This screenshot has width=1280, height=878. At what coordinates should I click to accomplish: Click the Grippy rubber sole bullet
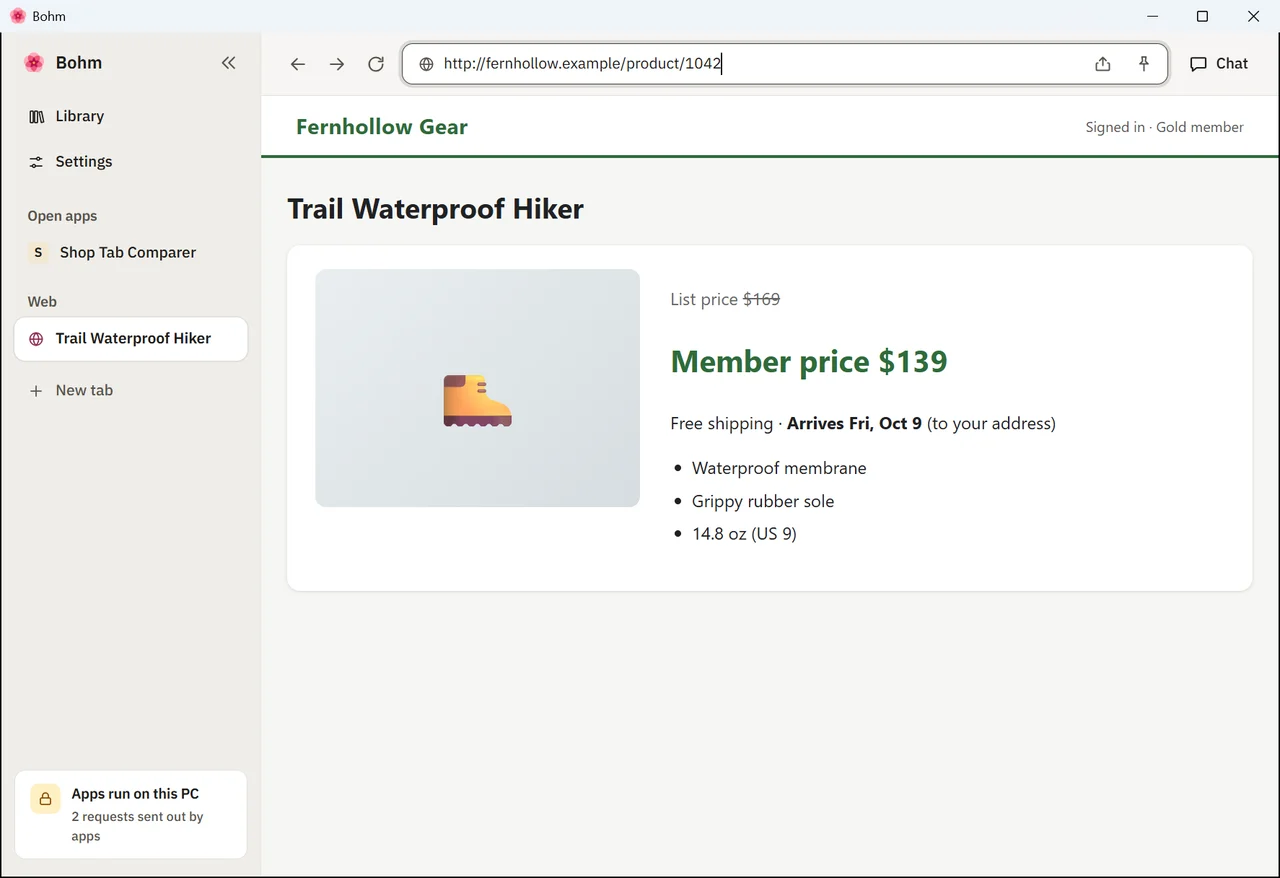point(763,501)
